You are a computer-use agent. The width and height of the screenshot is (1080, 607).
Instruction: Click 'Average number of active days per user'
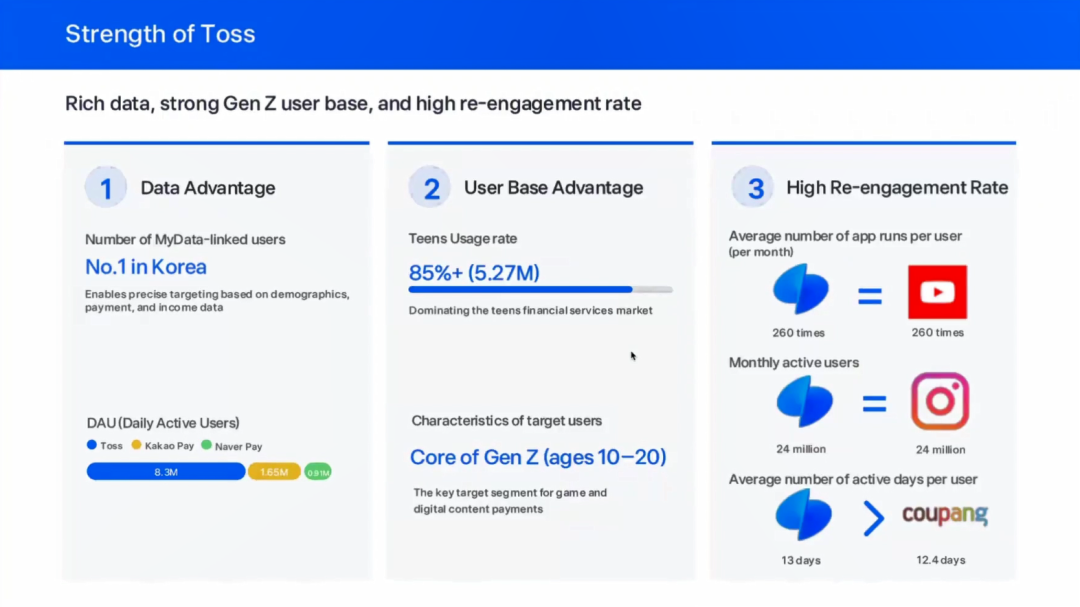point(853,479)
